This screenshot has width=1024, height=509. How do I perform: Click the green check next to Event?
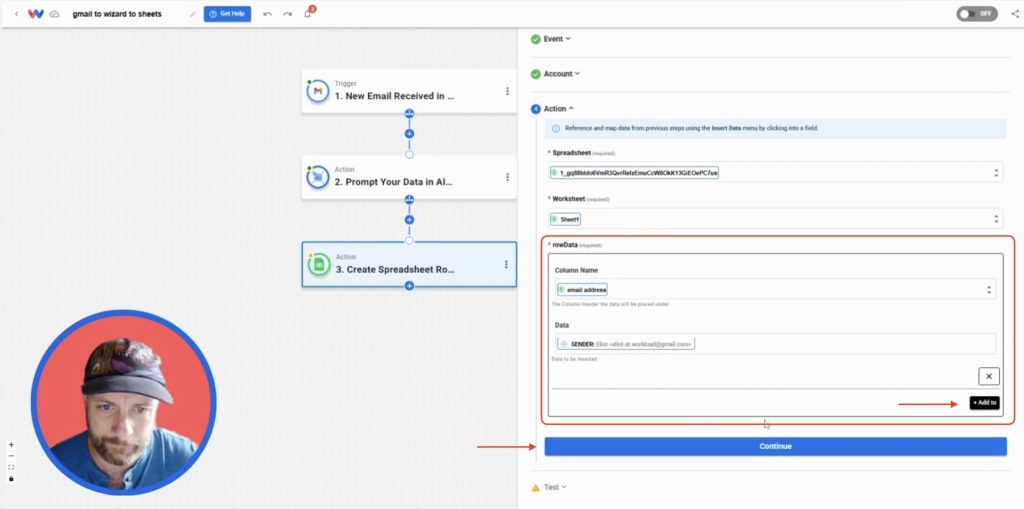coord(536,39)
